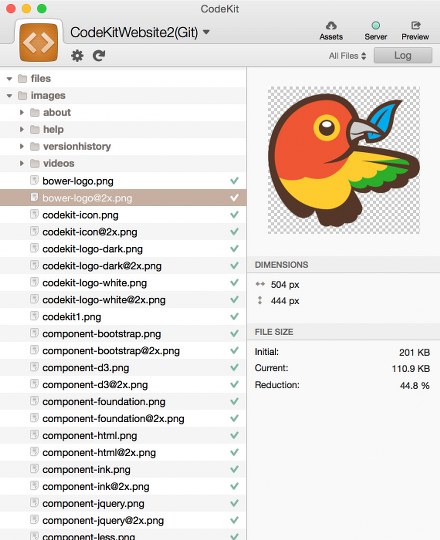This screenshot has width=440, height=540.
Task: Select the component-ink@2x.png file
Action: (x=96, y=487)
